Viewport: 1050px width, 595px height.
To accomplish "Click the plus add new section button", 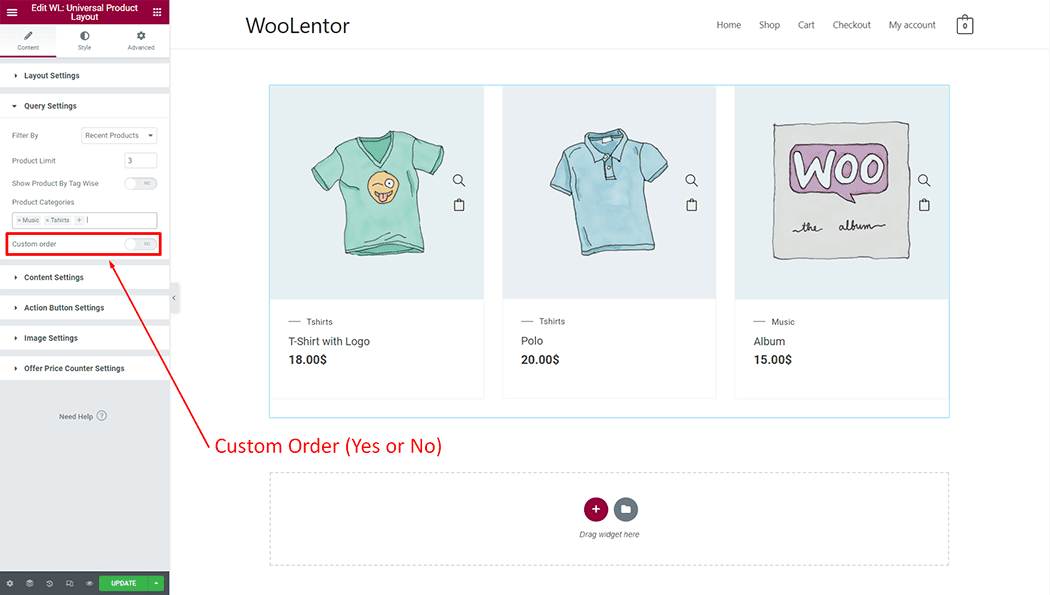I will point(596,509).
